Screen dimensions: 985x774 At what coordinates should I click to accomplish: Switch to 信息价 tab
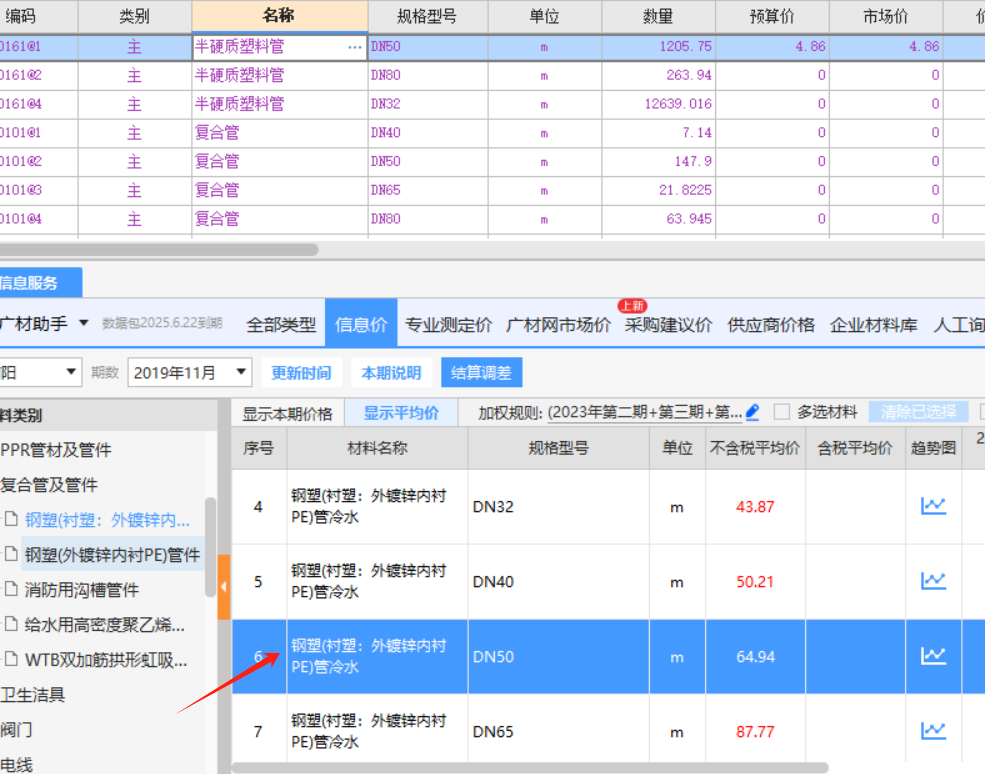coord(361,324)
